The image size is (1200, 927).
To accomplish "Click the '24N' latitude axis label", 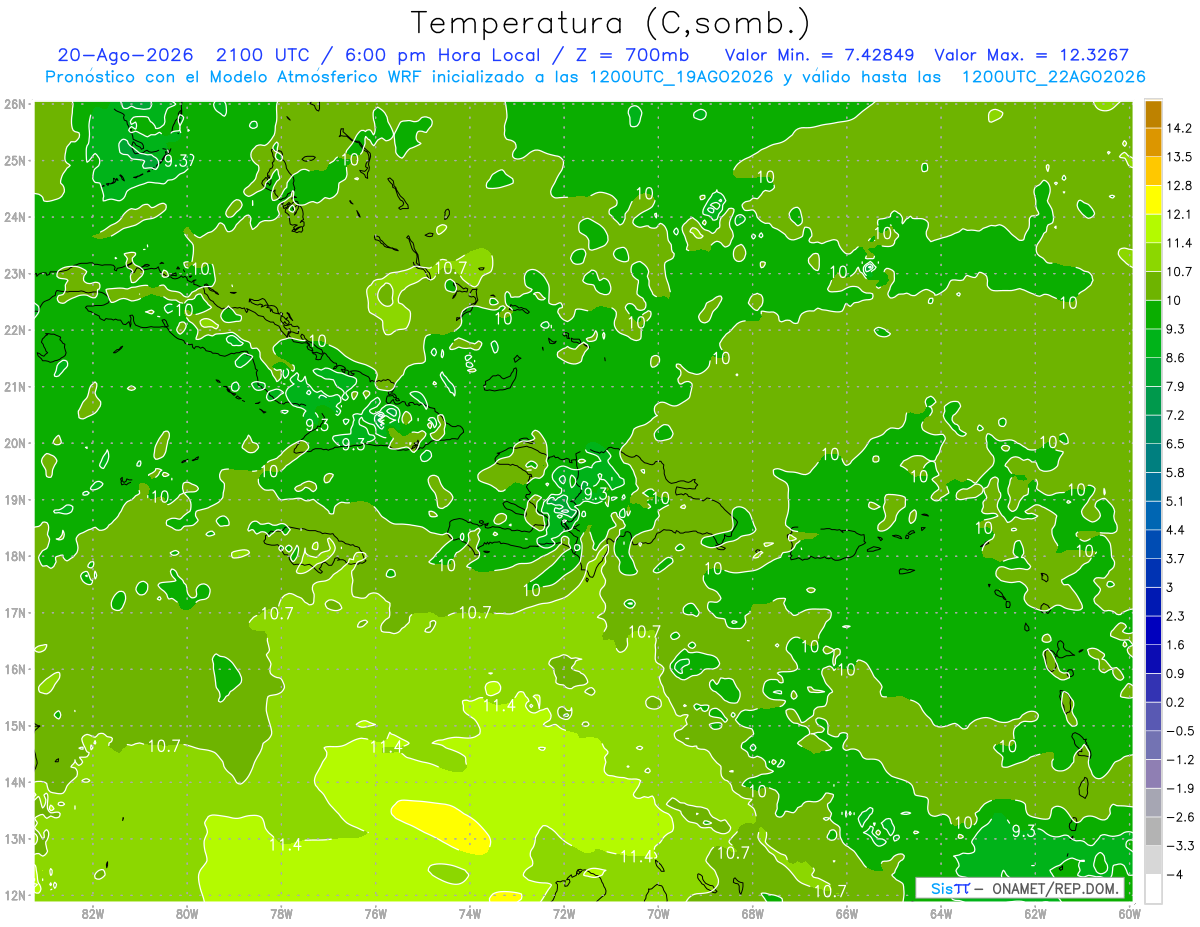I will click(15, 217).
